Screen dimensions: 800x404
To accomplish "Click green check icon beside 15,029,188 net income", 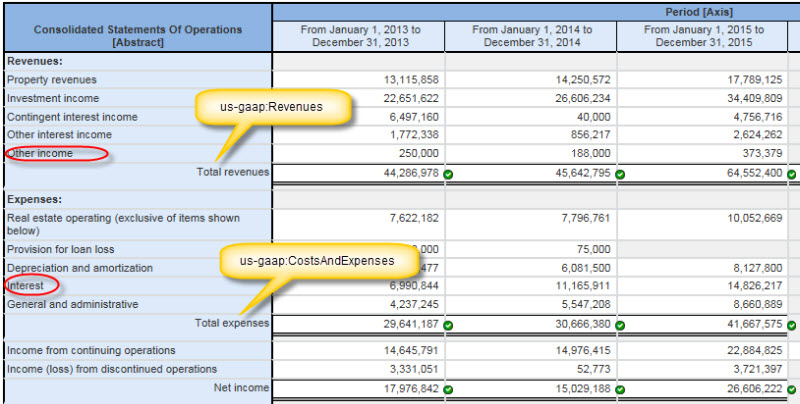I will click(x=620, y=390).
